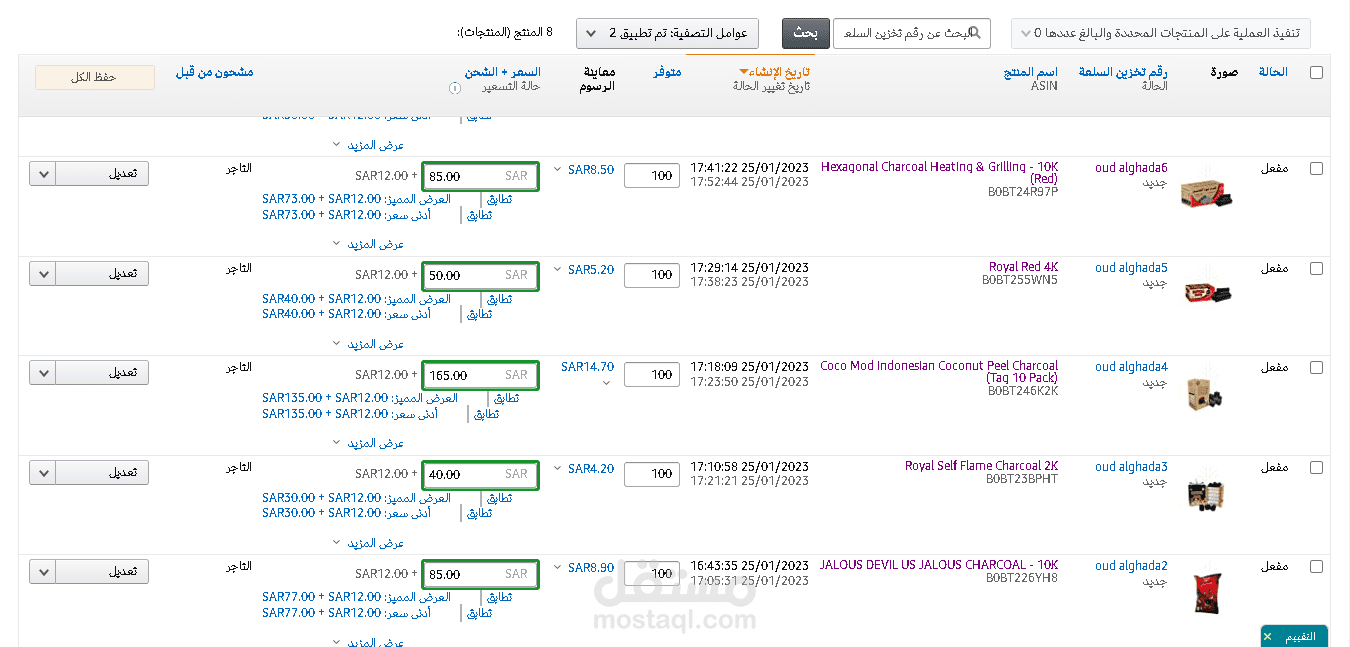
Task: Click quantity field for oud alghada6
Action: click(650, 176)
